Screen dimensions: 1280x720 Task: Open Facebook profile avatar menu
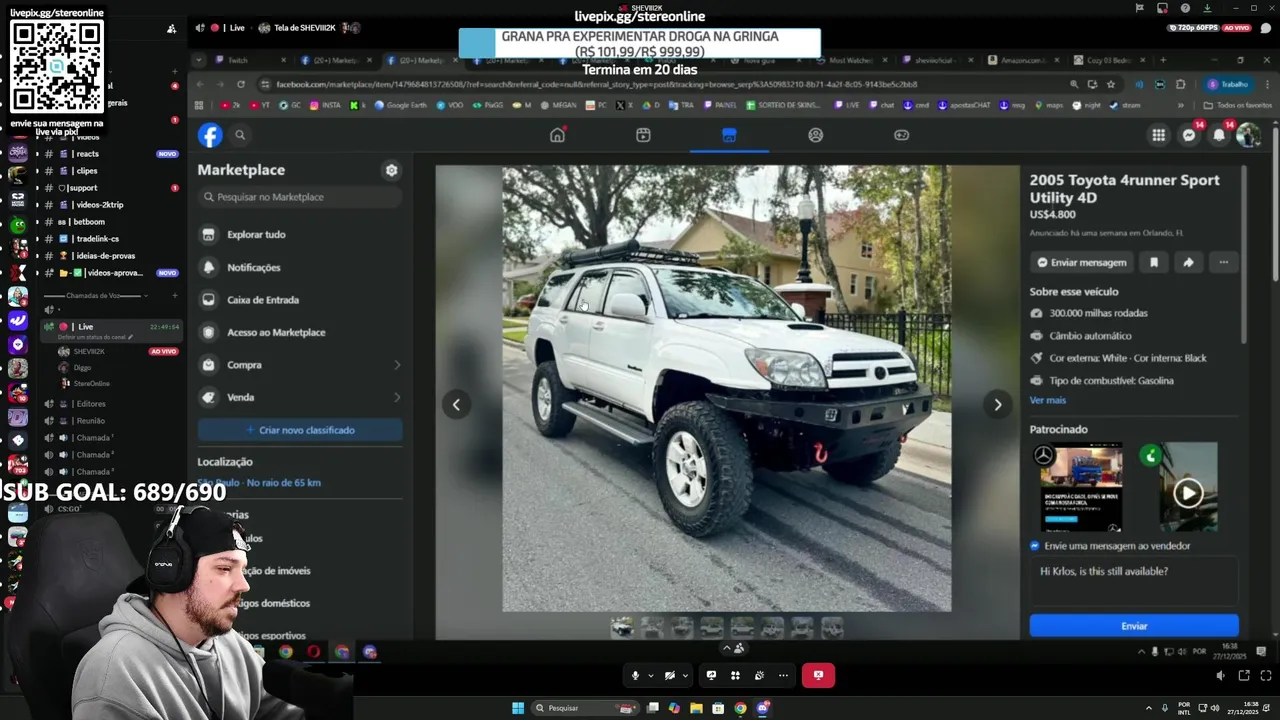click(1248, 135)
